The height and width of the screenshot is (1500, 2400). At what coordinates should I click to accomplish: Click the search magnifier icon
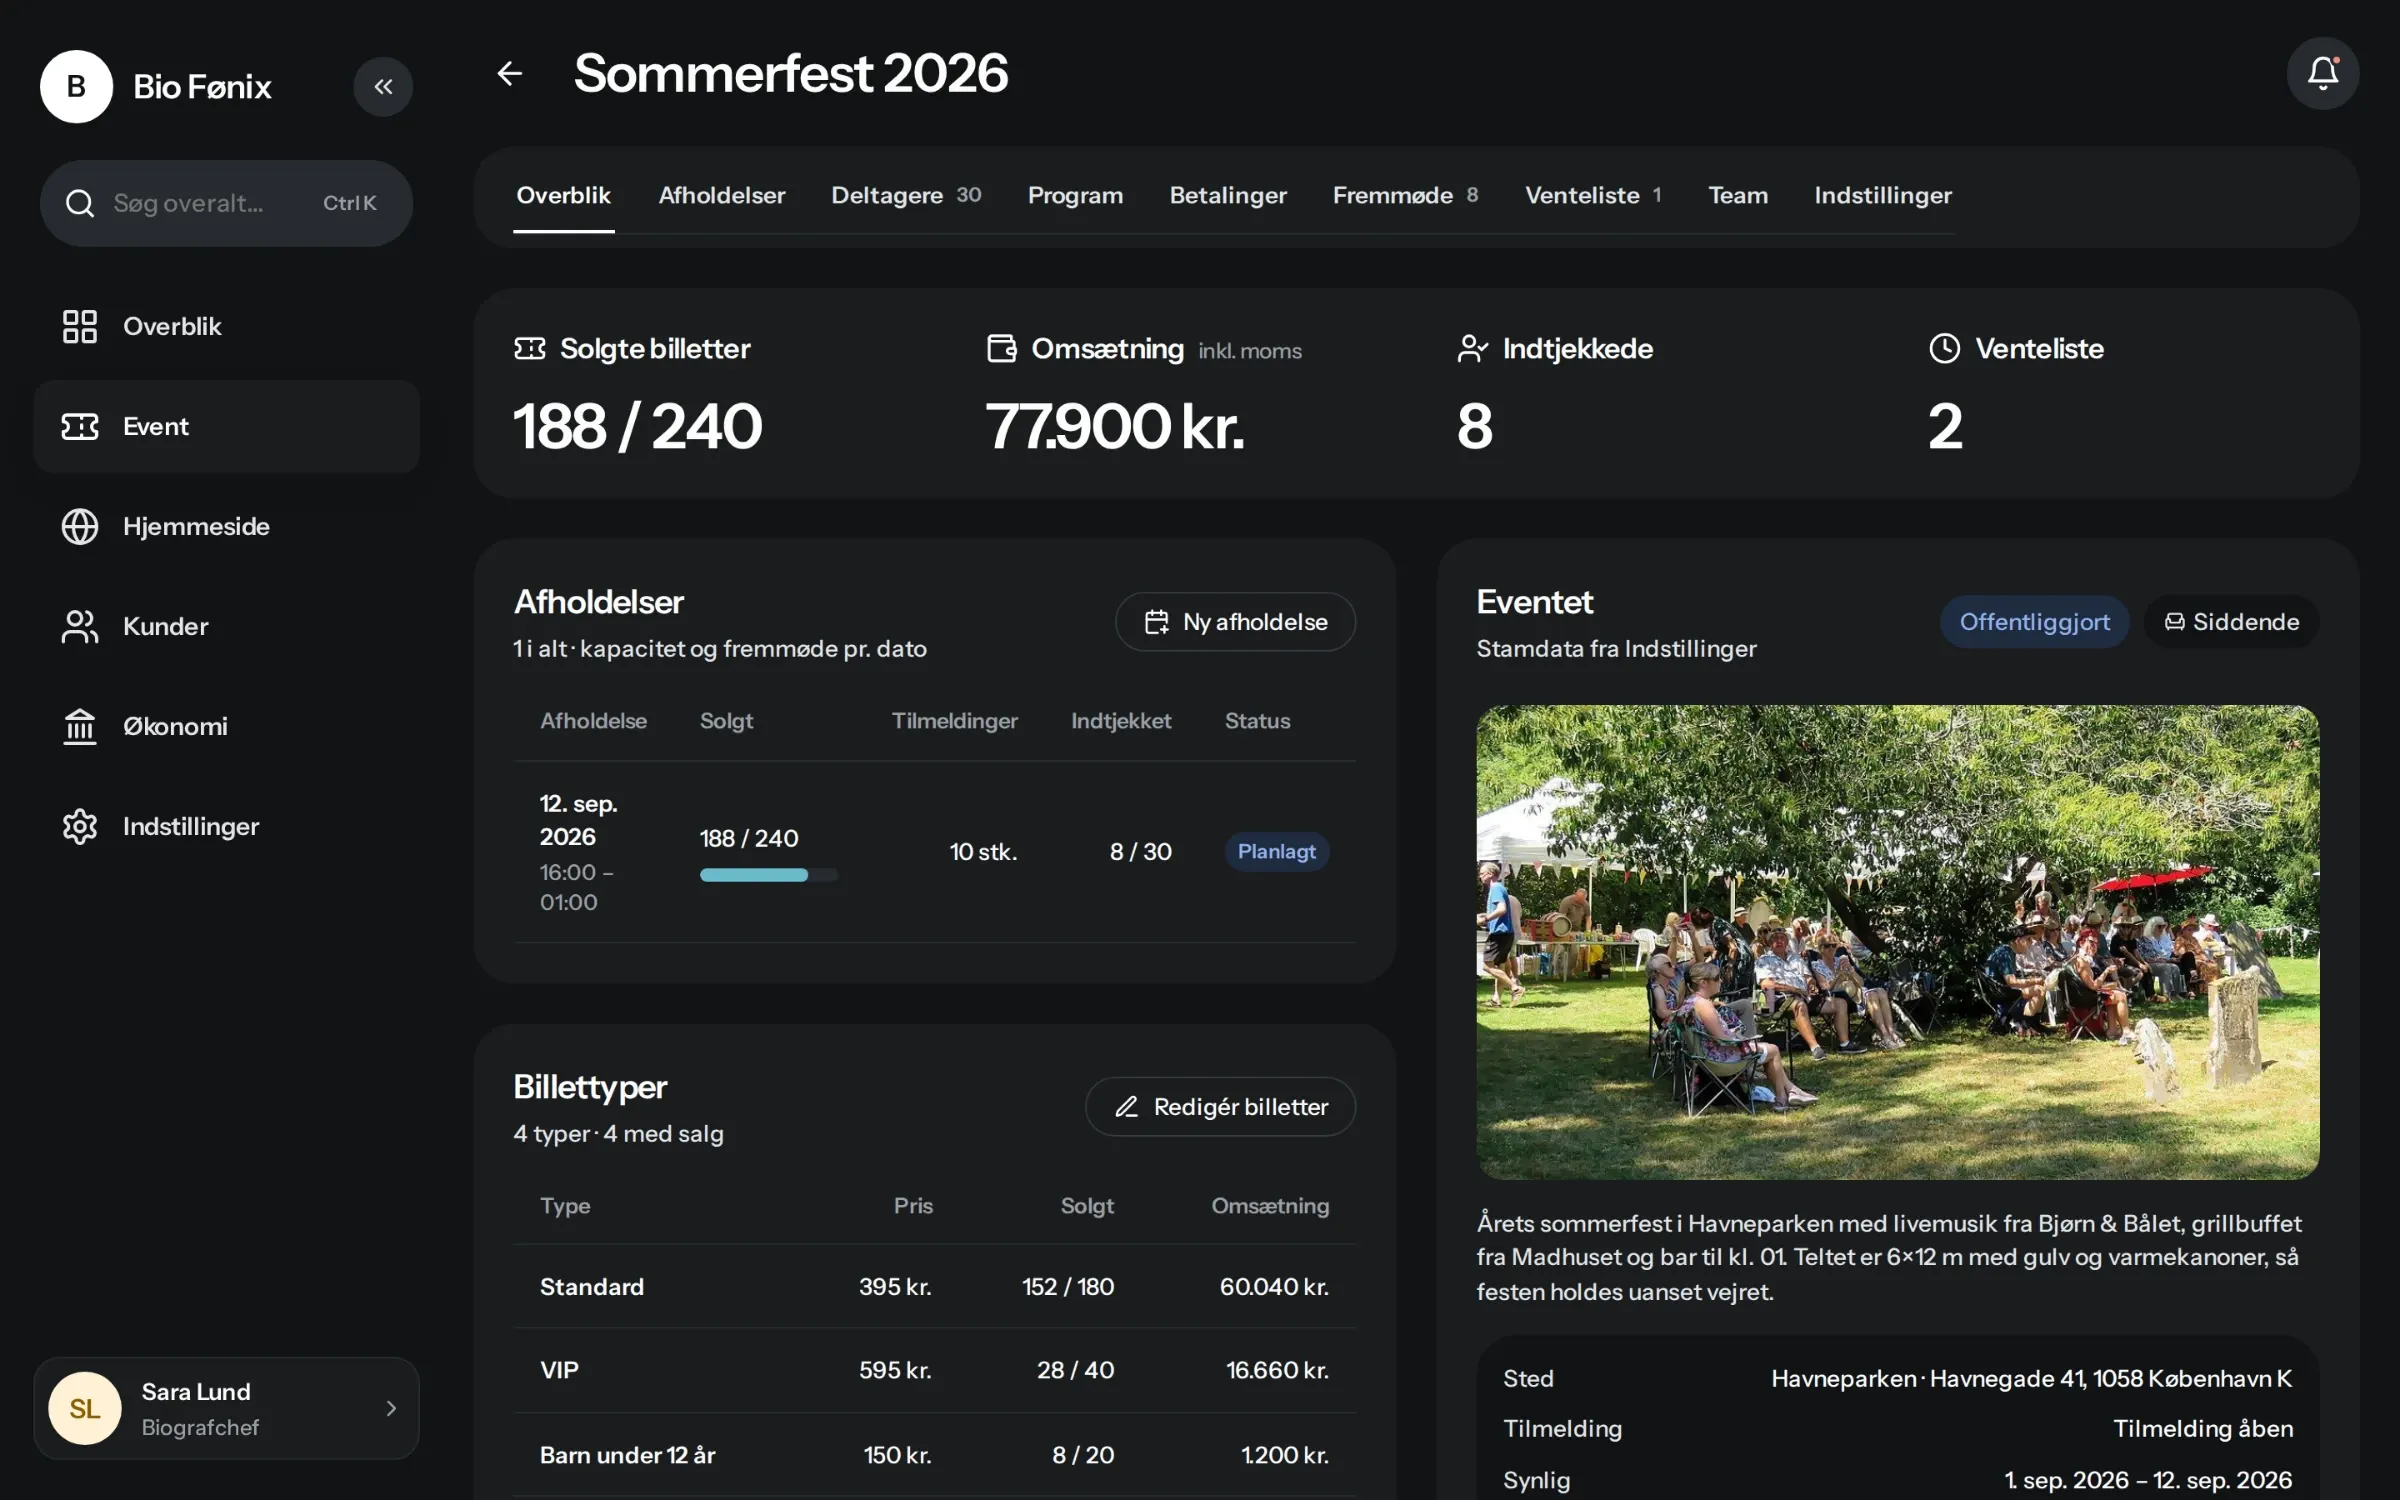80,203
